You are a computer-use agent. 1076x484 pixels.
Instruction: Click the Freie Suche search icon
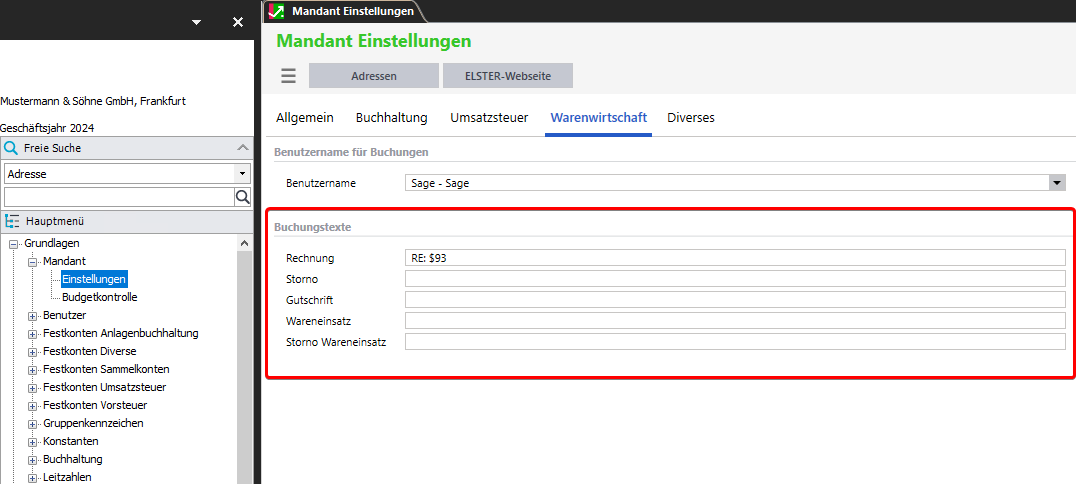(x=11, y=148)
